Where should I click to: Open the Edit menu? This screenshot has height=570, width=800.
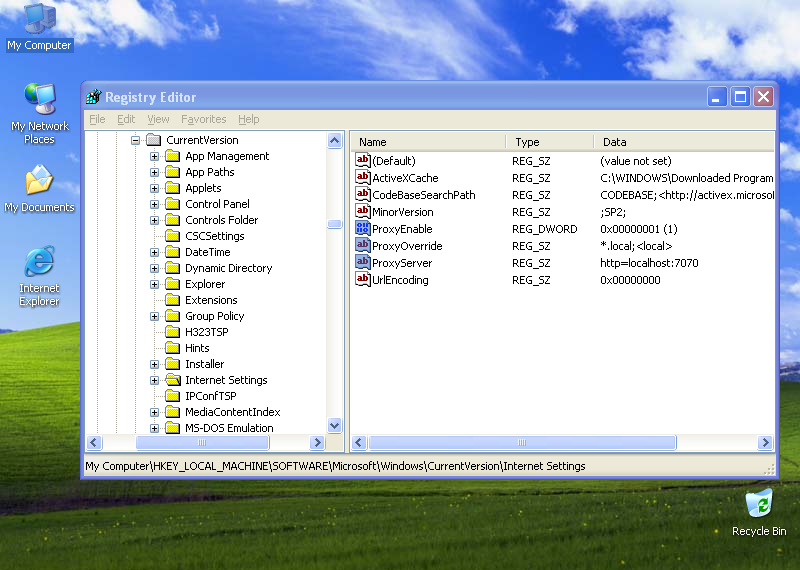126,119
